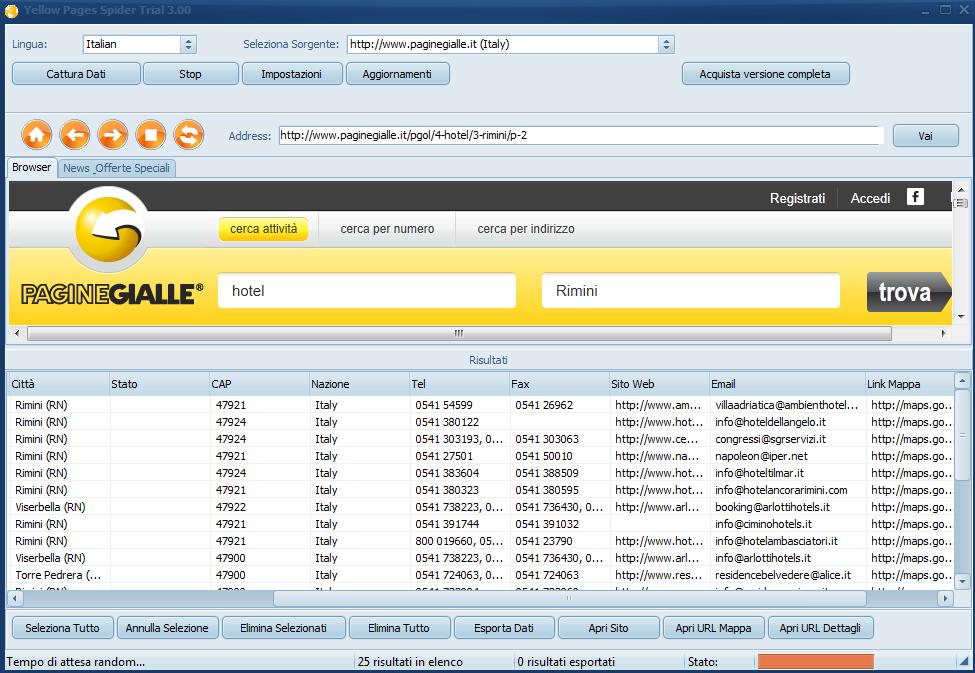Click the Nazione column header

tap(359, 384)
